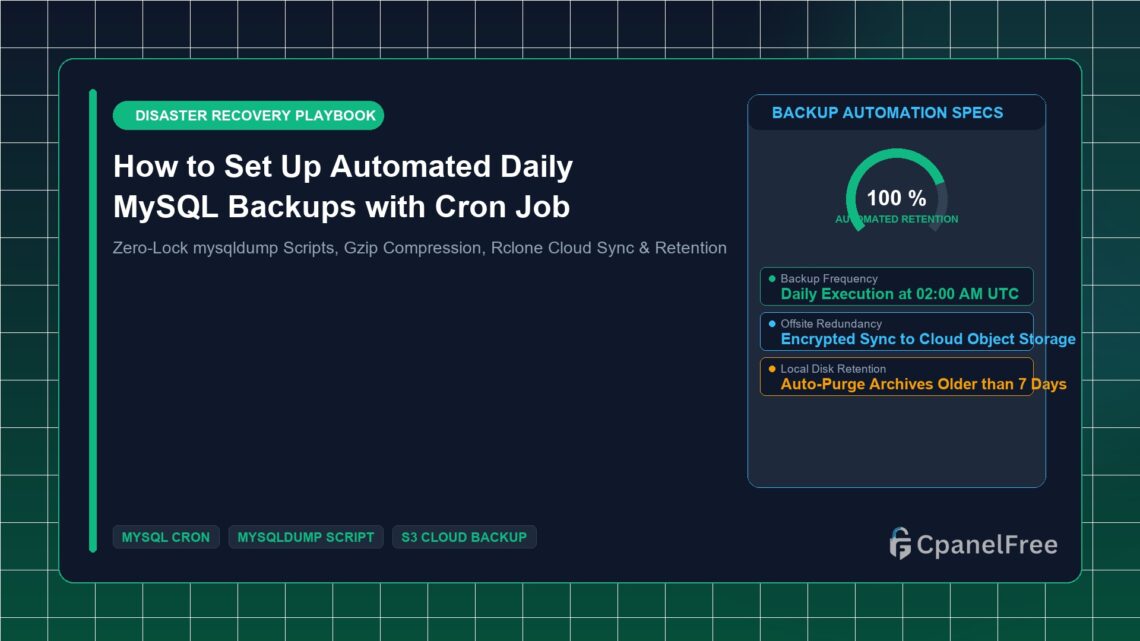
Task: Click the CpanelFree logo icon
Action: 900,544
